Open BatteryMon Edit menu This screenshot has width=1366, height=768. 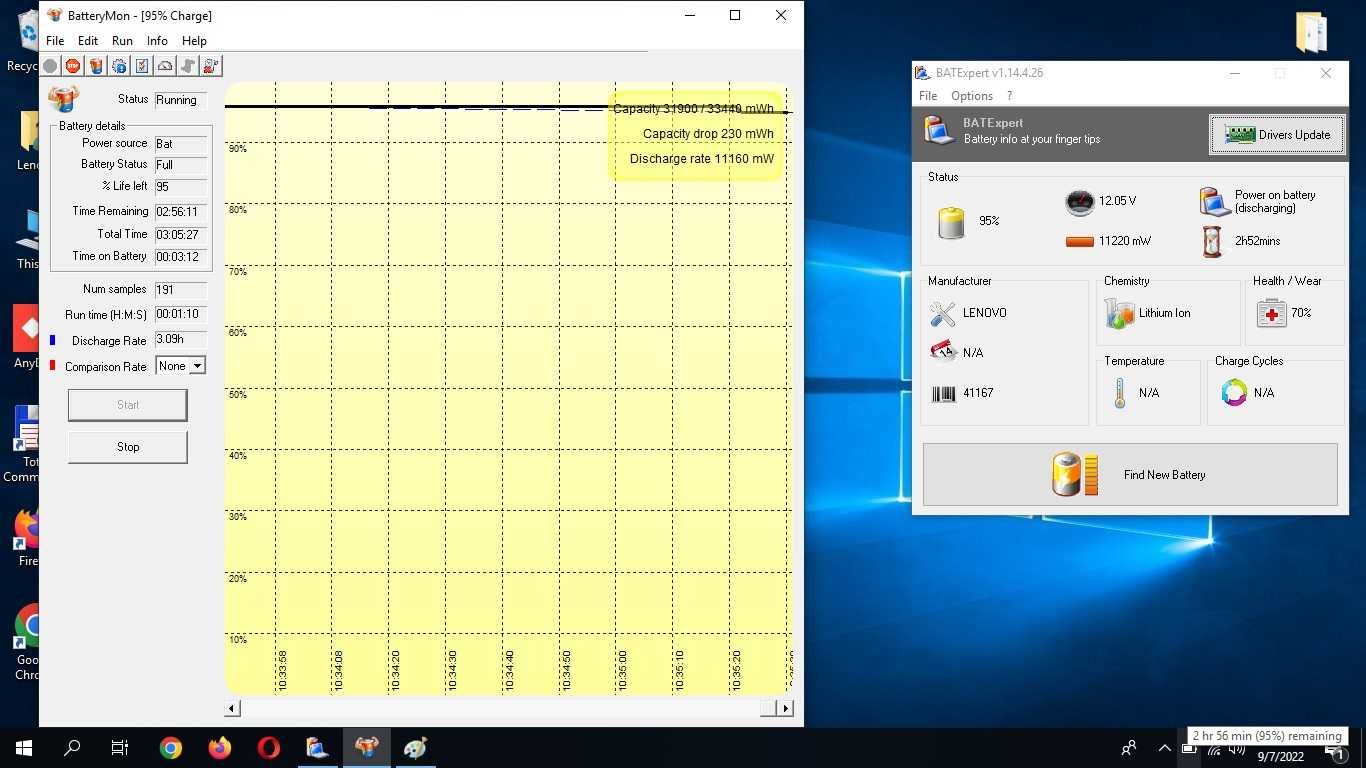88,41
